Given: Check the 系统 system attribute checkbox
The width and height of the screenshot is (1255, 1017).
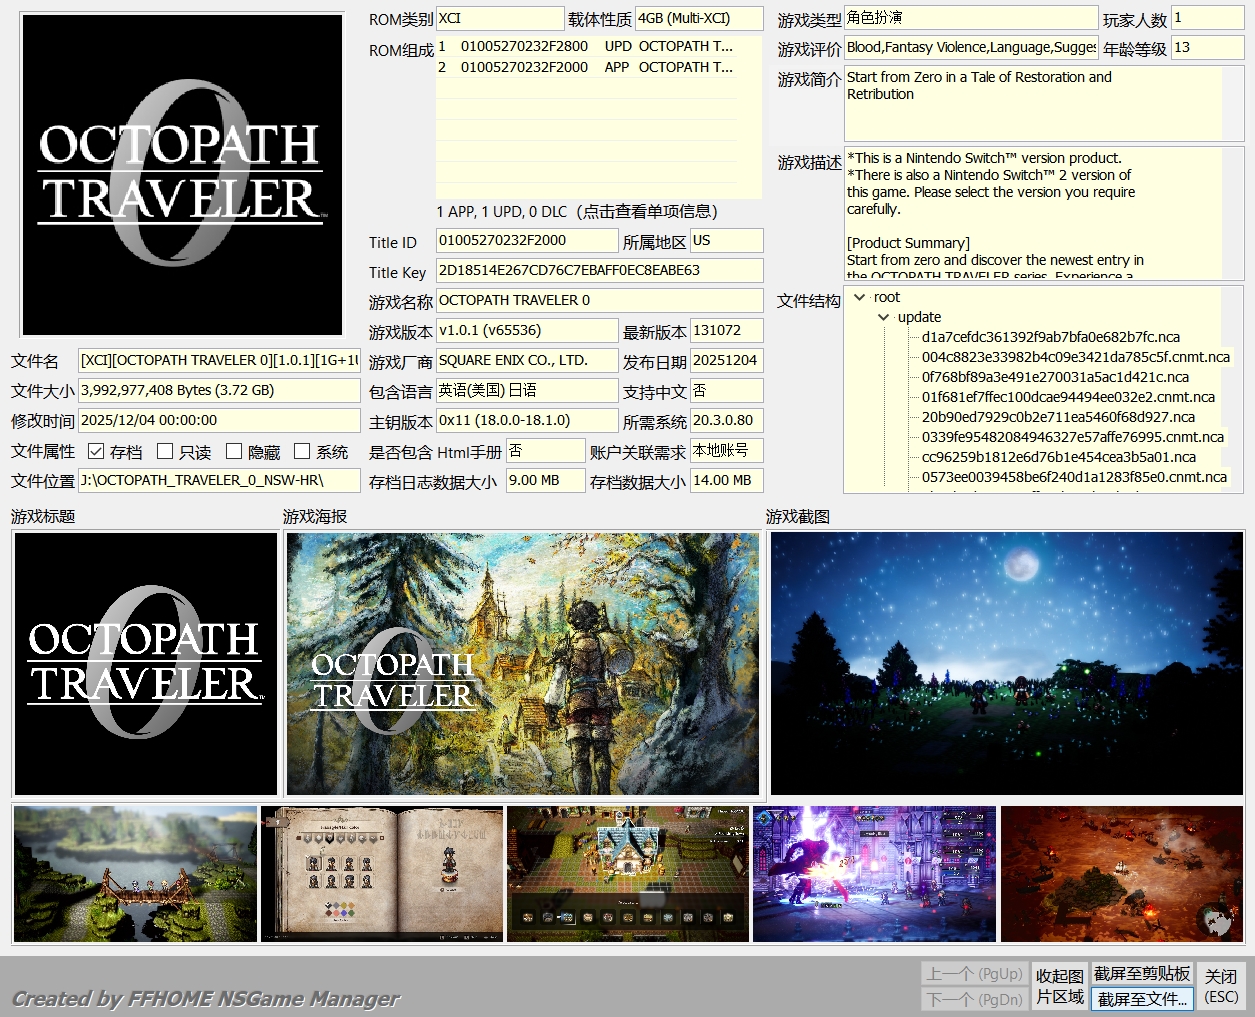Looking at the screenshot, I should pyautogui.click(x=302, y=451).
